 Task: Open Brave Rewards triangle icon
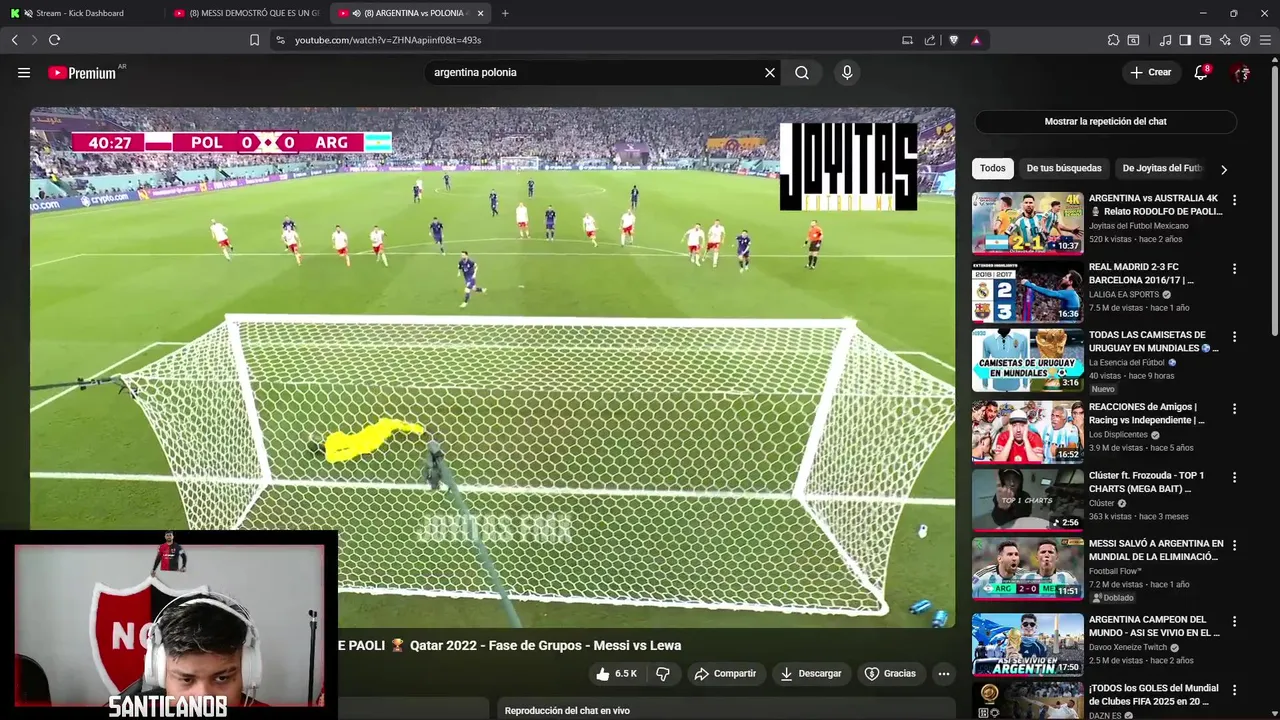975,40
